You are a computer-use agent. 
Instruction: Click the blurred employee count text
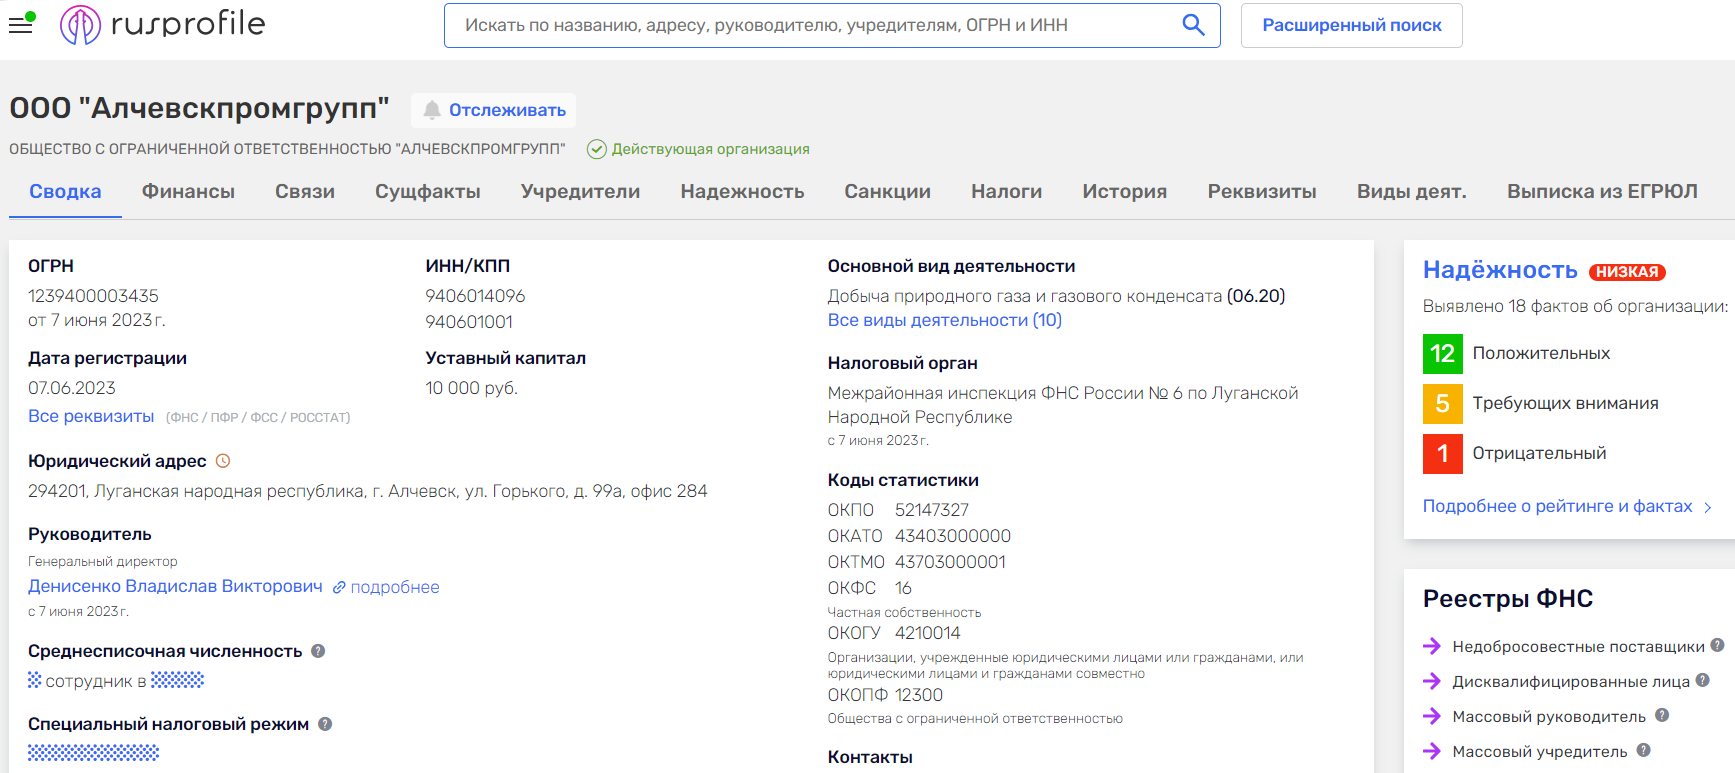click(x=116, y=681)
